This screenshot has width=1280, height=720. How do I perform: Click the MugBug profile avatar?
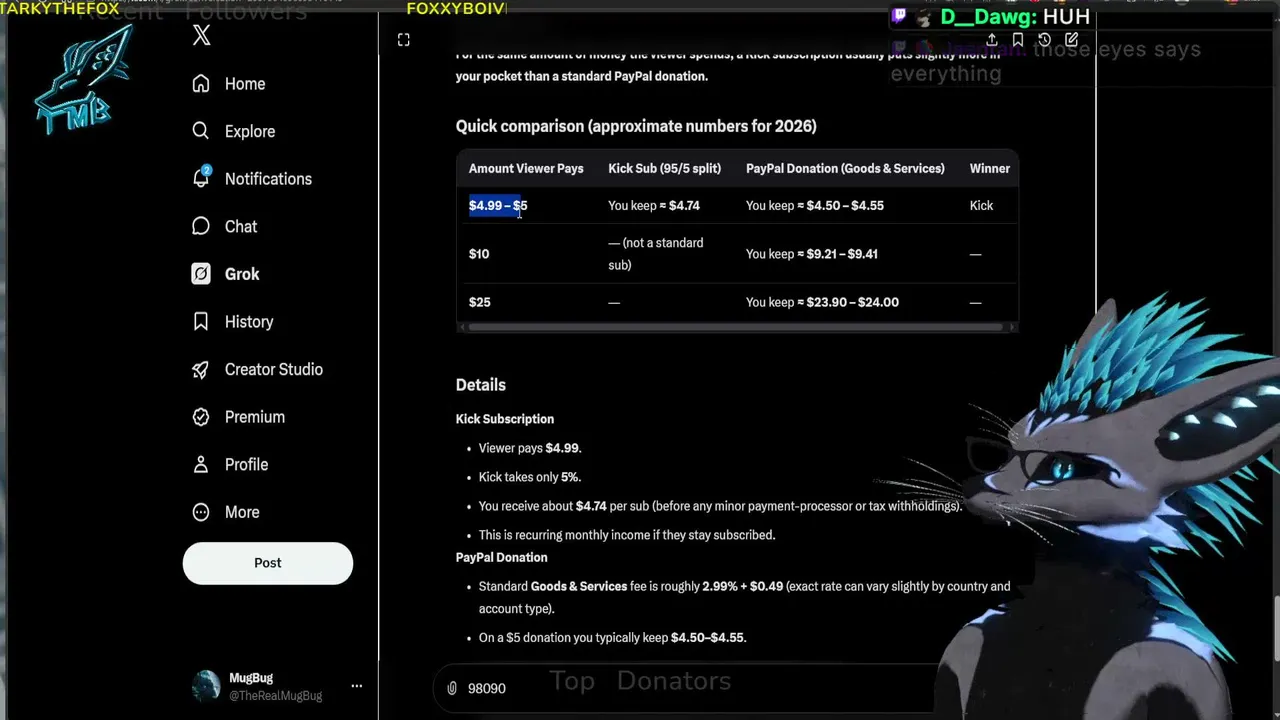[206, 686]
